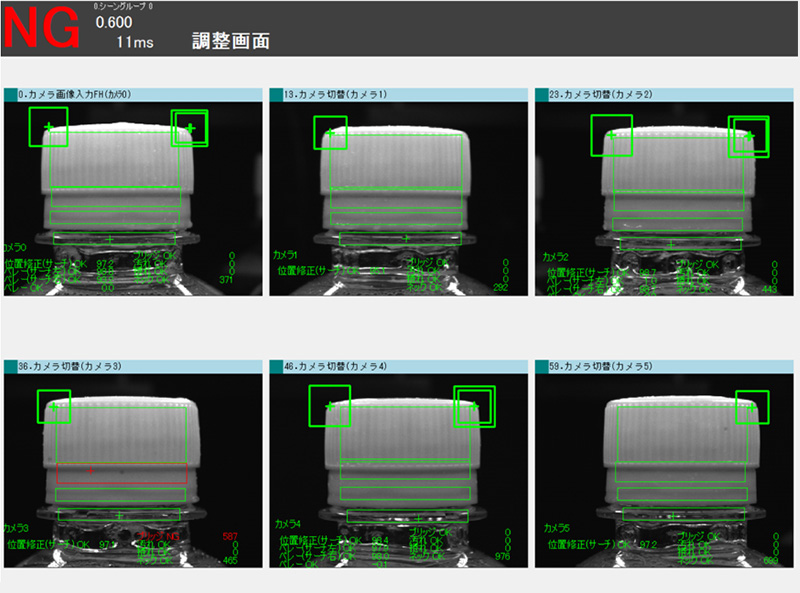Select the 23.カメラ切替(カメラ2) title bar
Screen dimensions: 800x593
(x=666, y=94)
